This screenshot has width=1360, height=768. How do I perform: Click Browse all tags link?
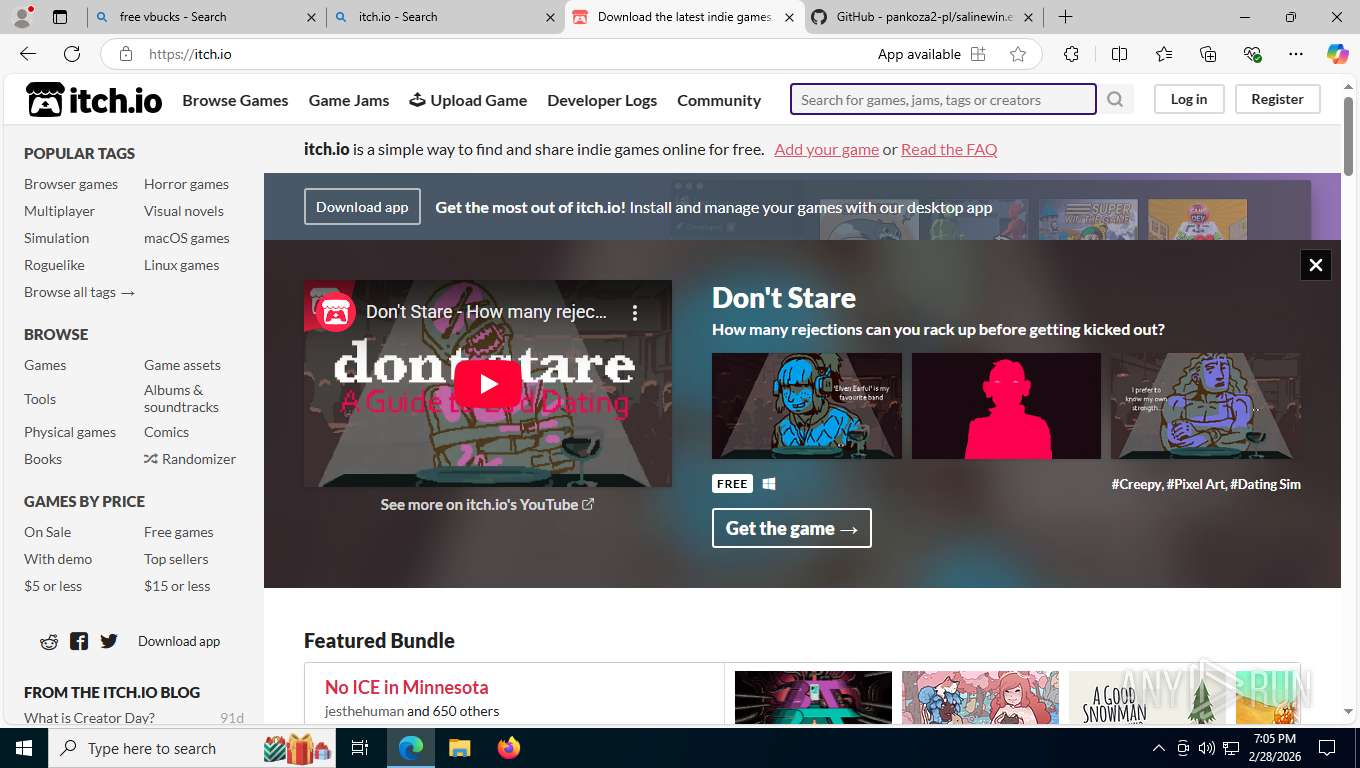(x=79, y=292)
